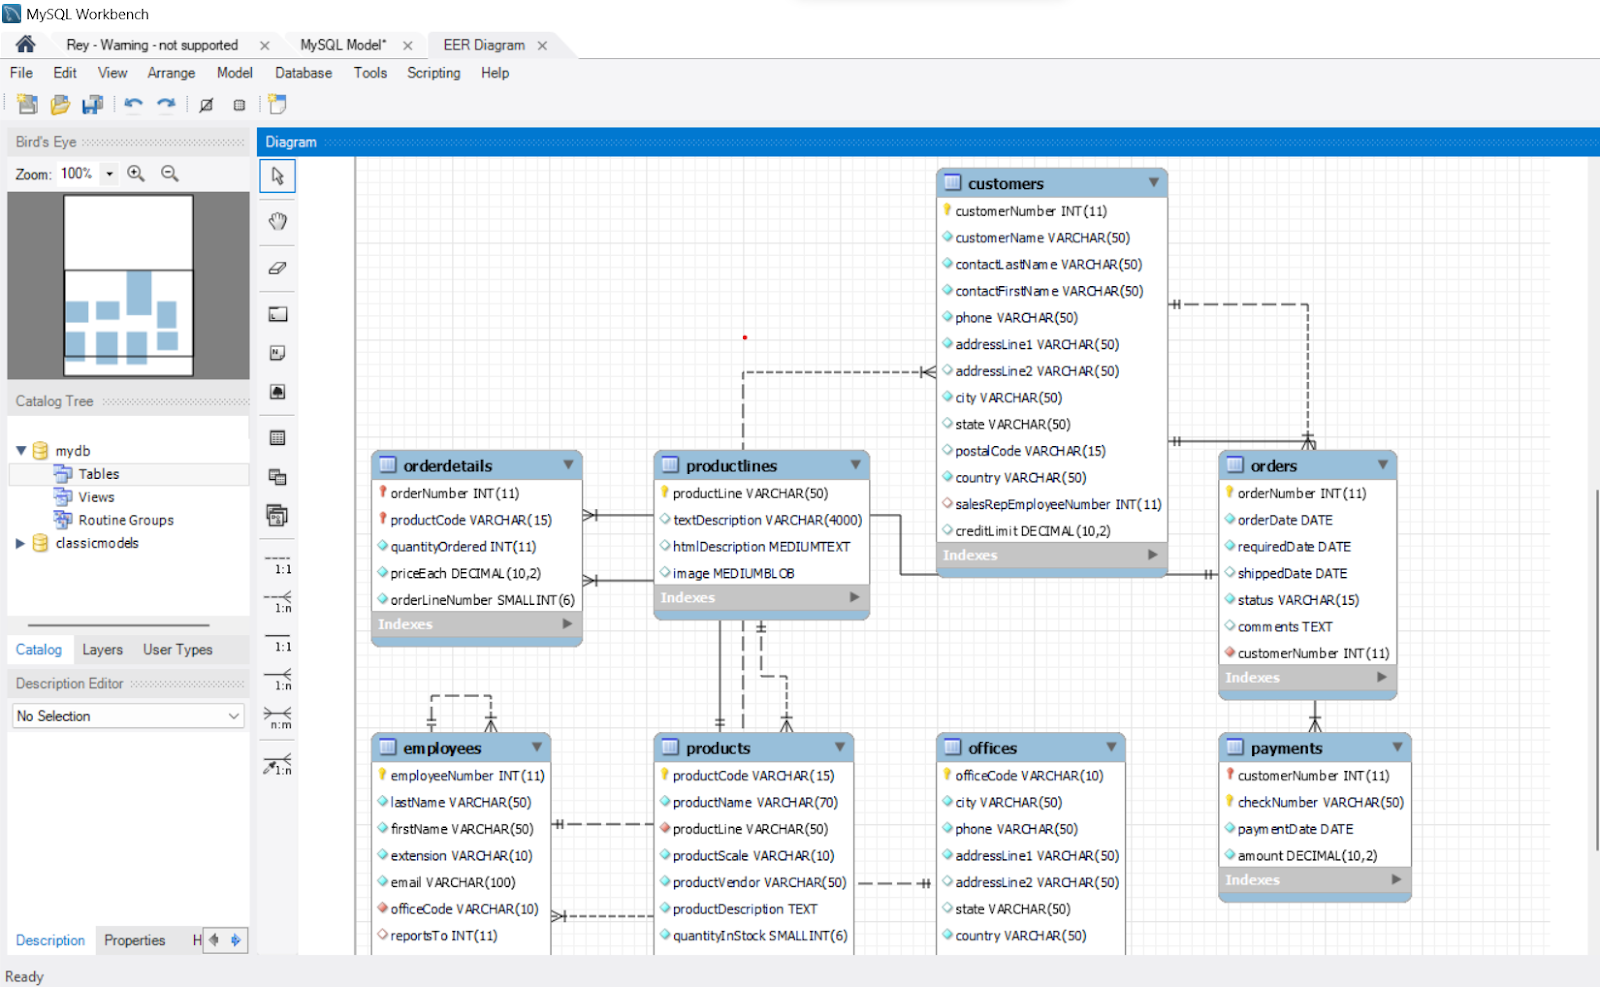Toggle align objects to grid icon
1600x987 pixels.
239,105
